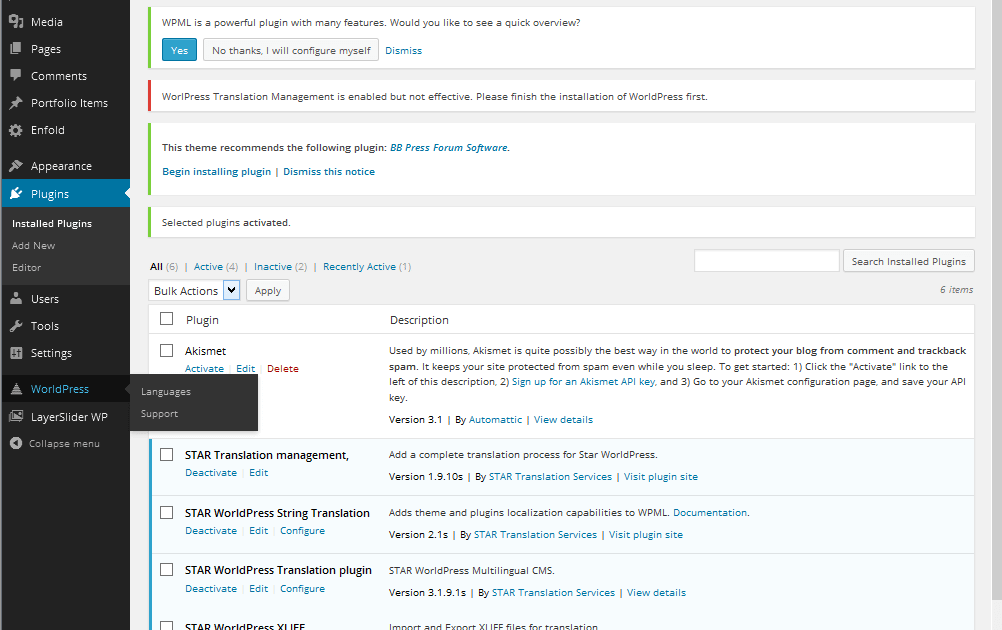Check the Akismet plugin checkbox
Image resolution: width=1002 pixels, height=630 pixels.
click(166, 350)
